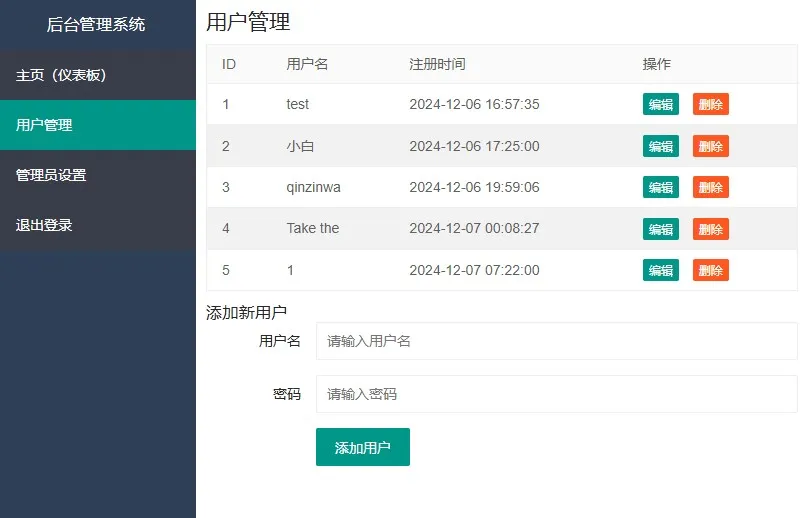Select the username cell test
This screenshot has width=800, height=518.
[x=297, y=104]
